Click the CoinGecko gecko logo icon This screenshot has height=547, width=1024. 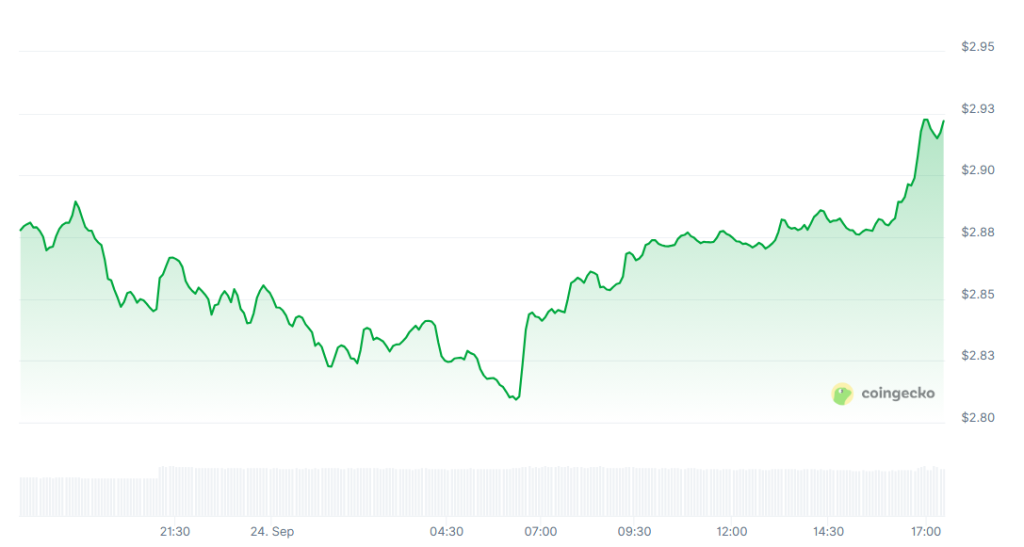click(x=842, y=394)
